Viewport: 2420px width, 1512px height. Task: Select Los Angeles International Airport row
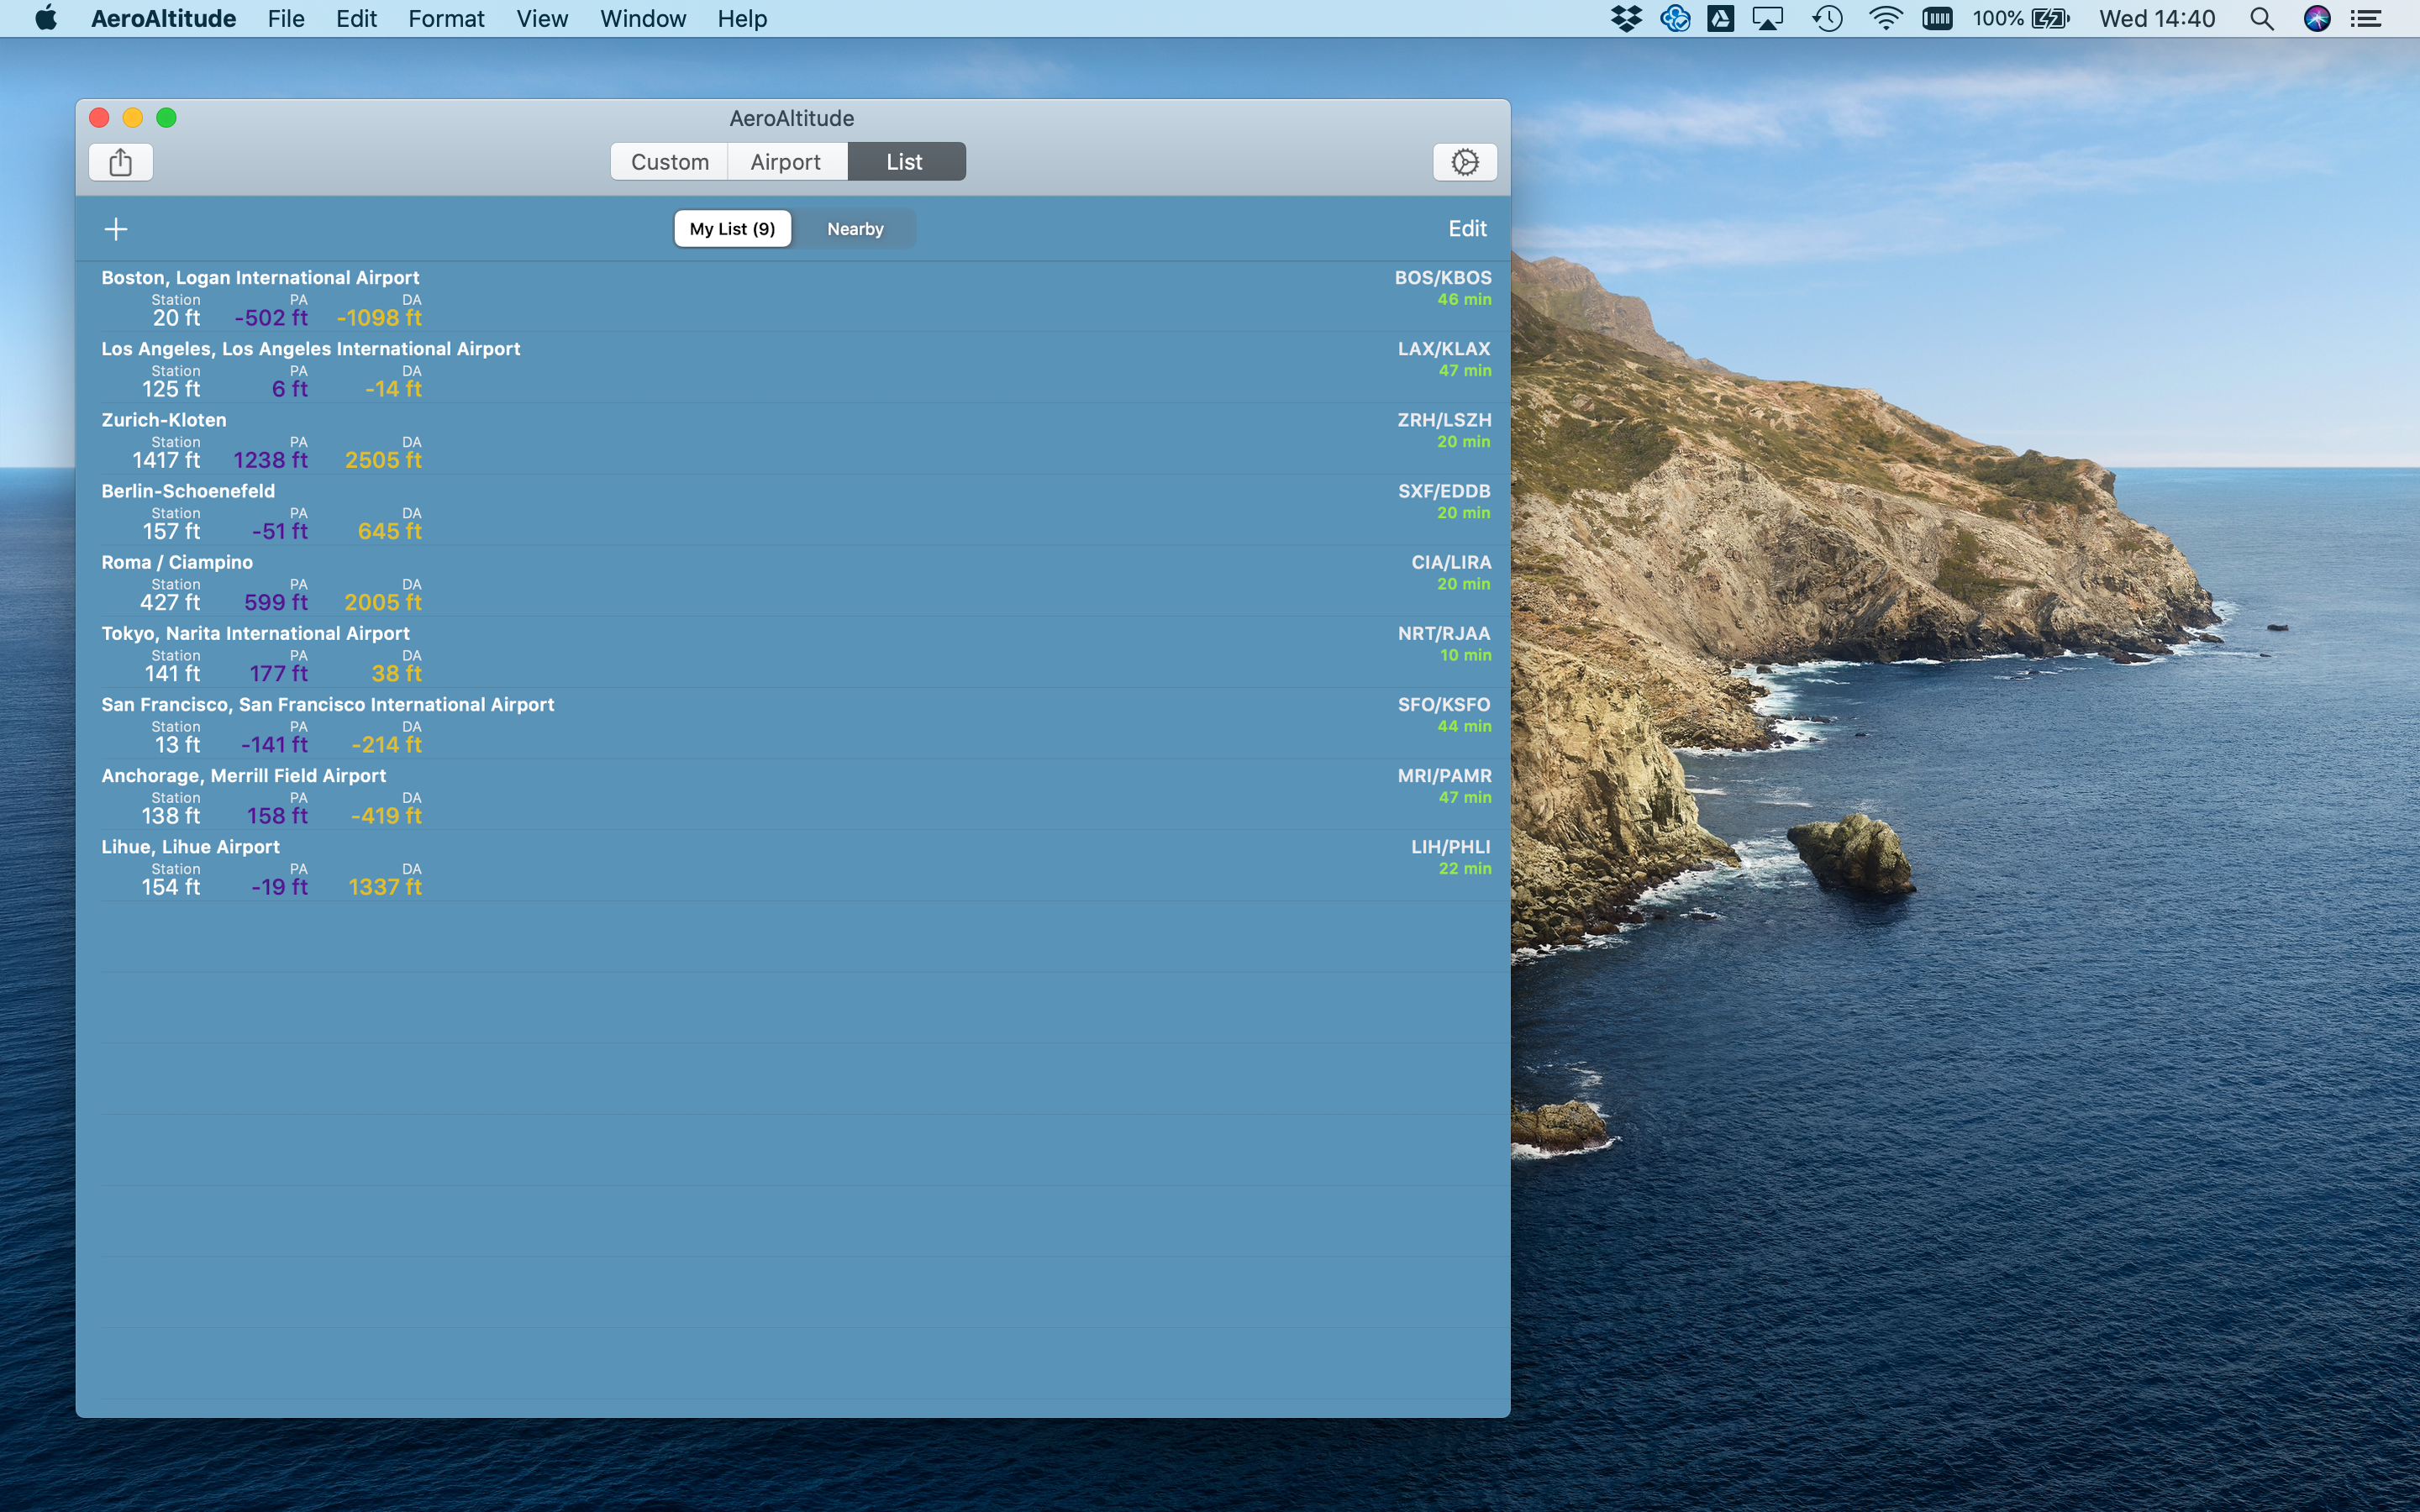tap(793, 368)
